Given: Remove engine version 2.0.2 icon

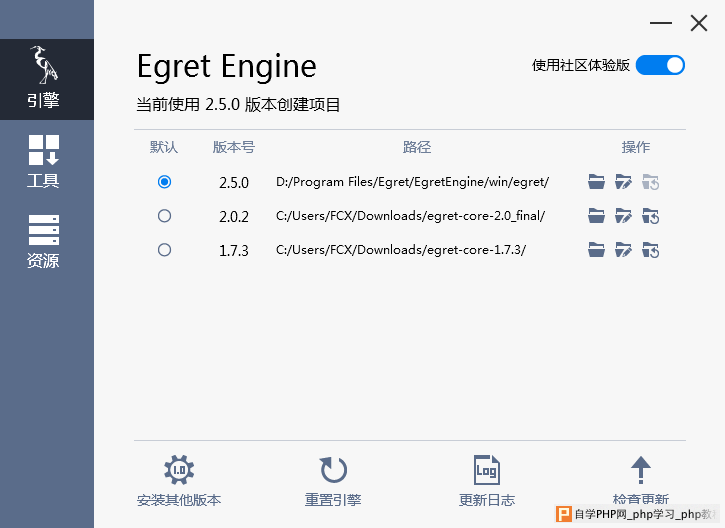Looking at the screenshot, I should click(x=651, y=216).
